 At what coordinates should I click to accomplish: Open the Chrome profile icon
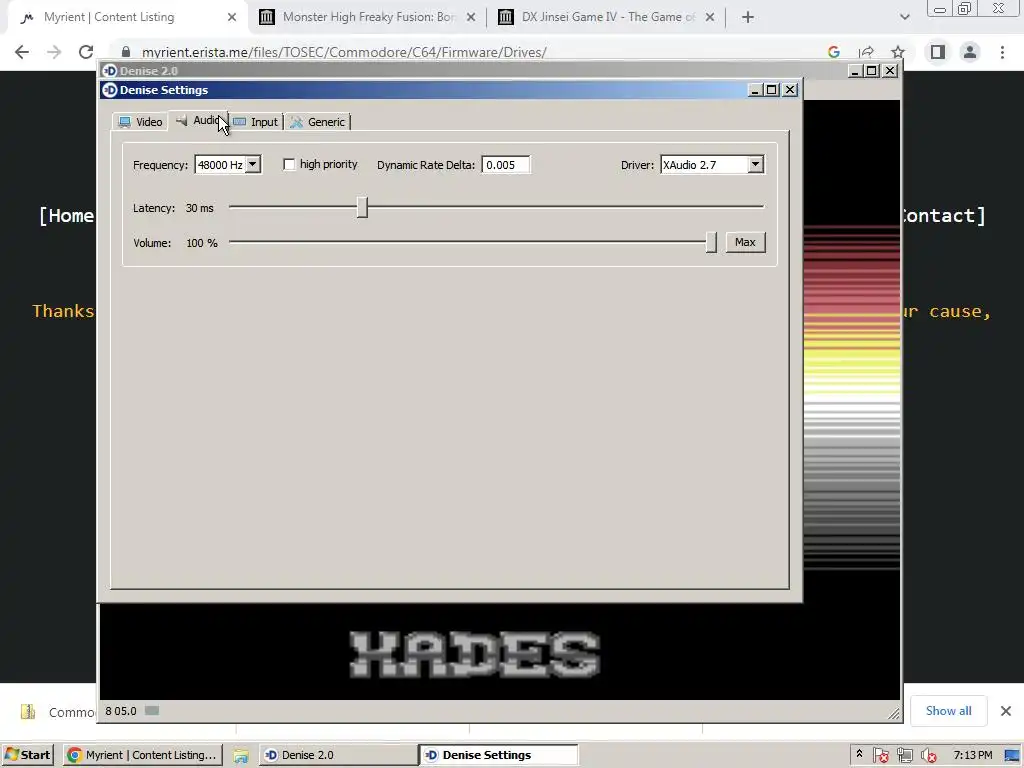pyautogui.click(x=970, y=52)
